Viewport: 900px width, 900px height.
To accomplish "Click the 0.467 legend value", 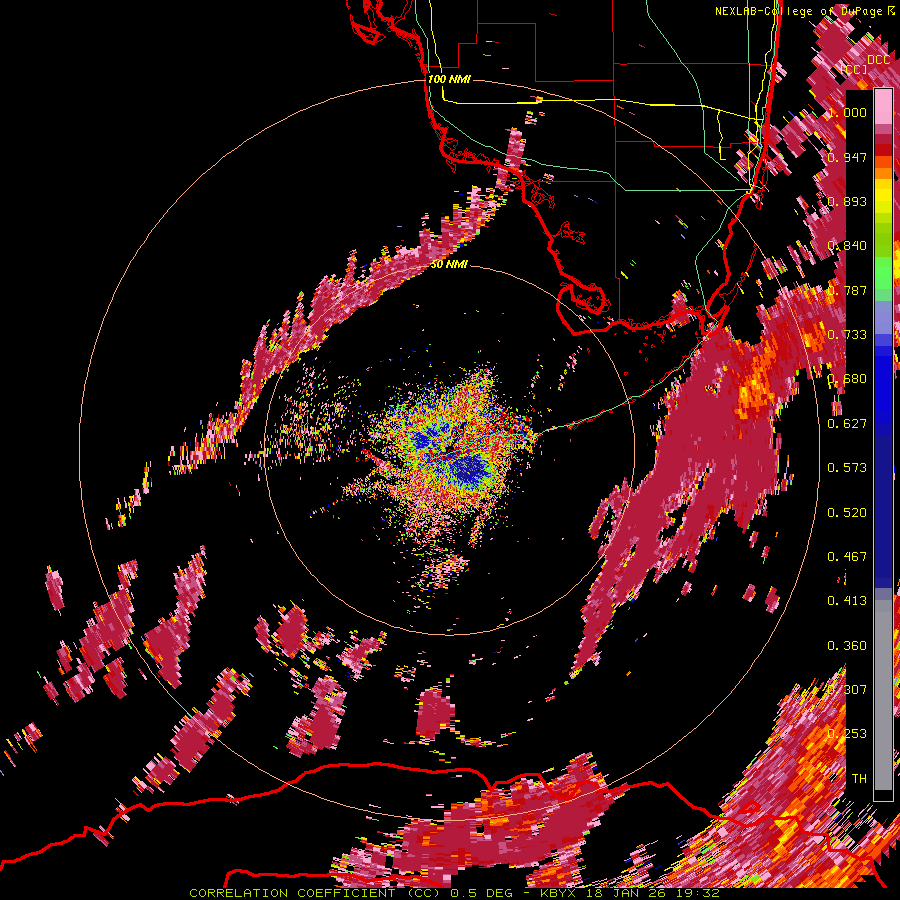I will pos(847,557).
